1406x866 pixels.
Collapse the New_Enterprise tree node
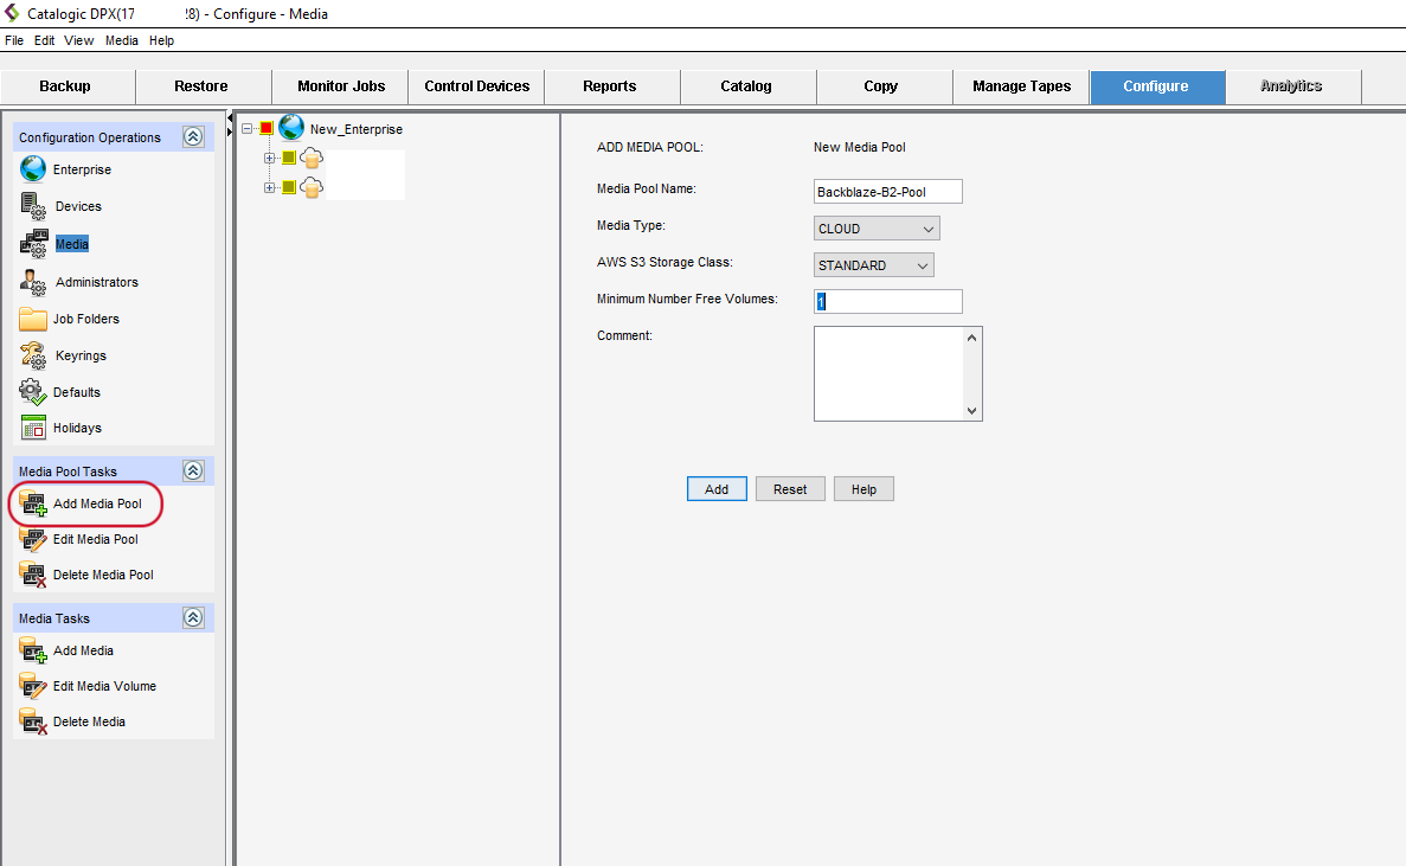point(247,129)
